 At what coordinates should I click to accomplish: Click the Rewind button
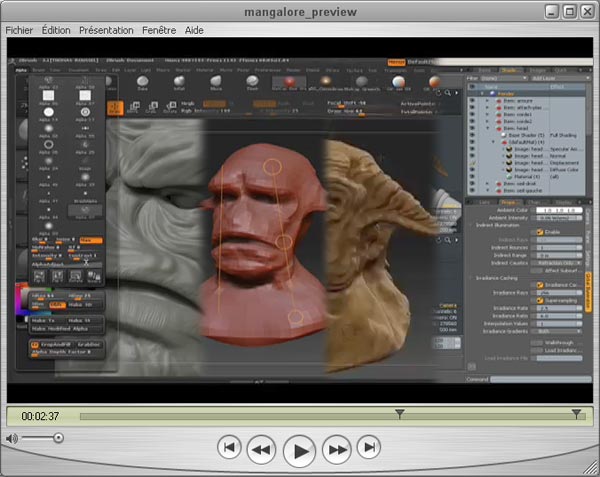261,449
